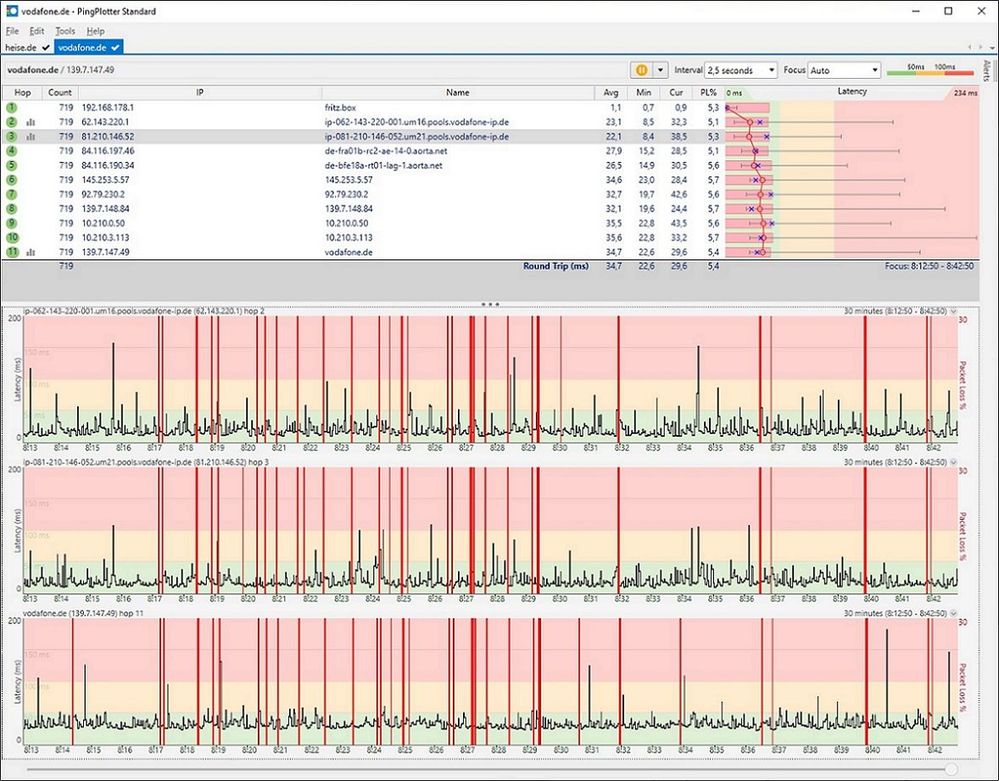
Task: Click the Cur column header
Action: pos(676,92)
